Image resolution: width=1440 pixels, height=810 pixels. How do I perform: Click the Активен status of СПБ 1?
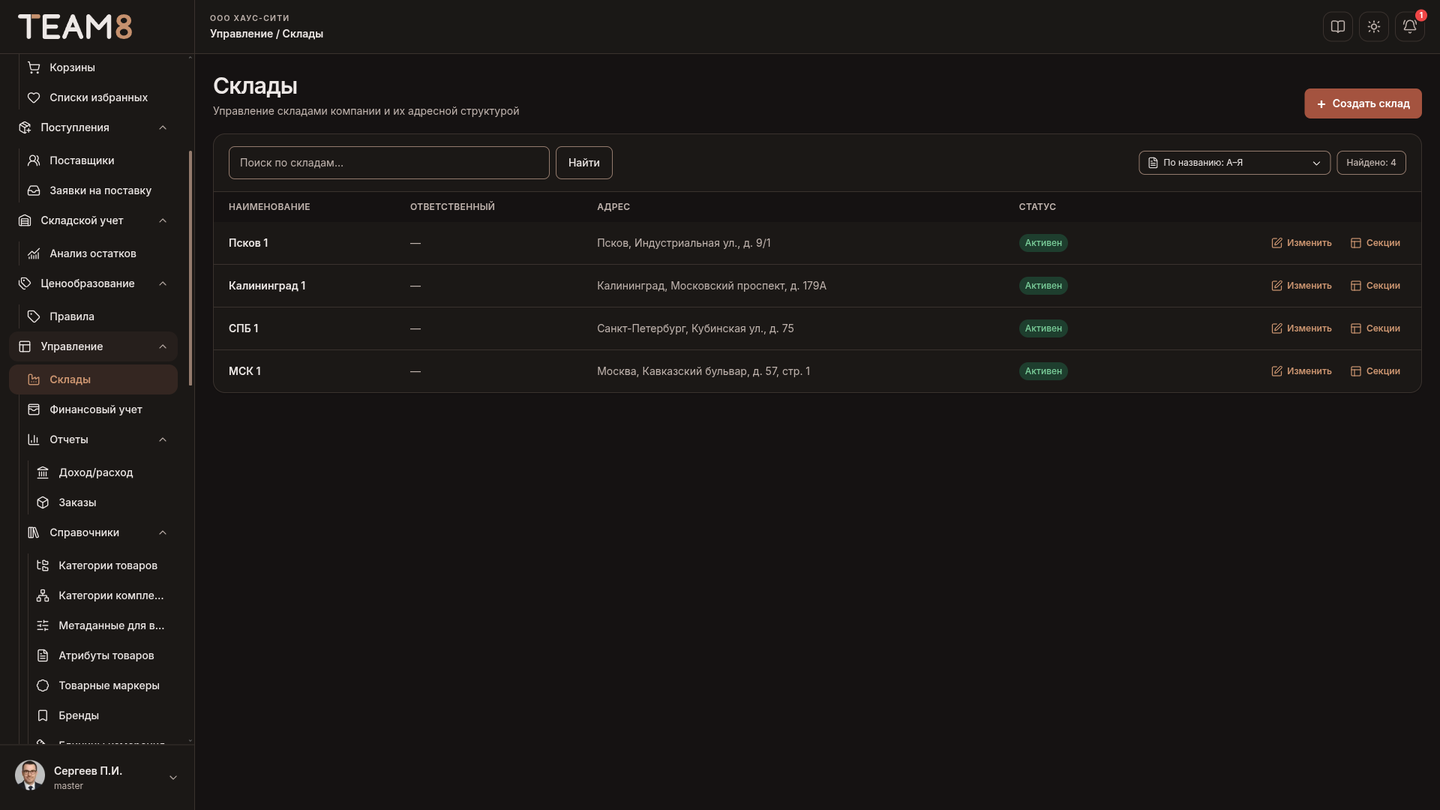tap(1043, 329)
